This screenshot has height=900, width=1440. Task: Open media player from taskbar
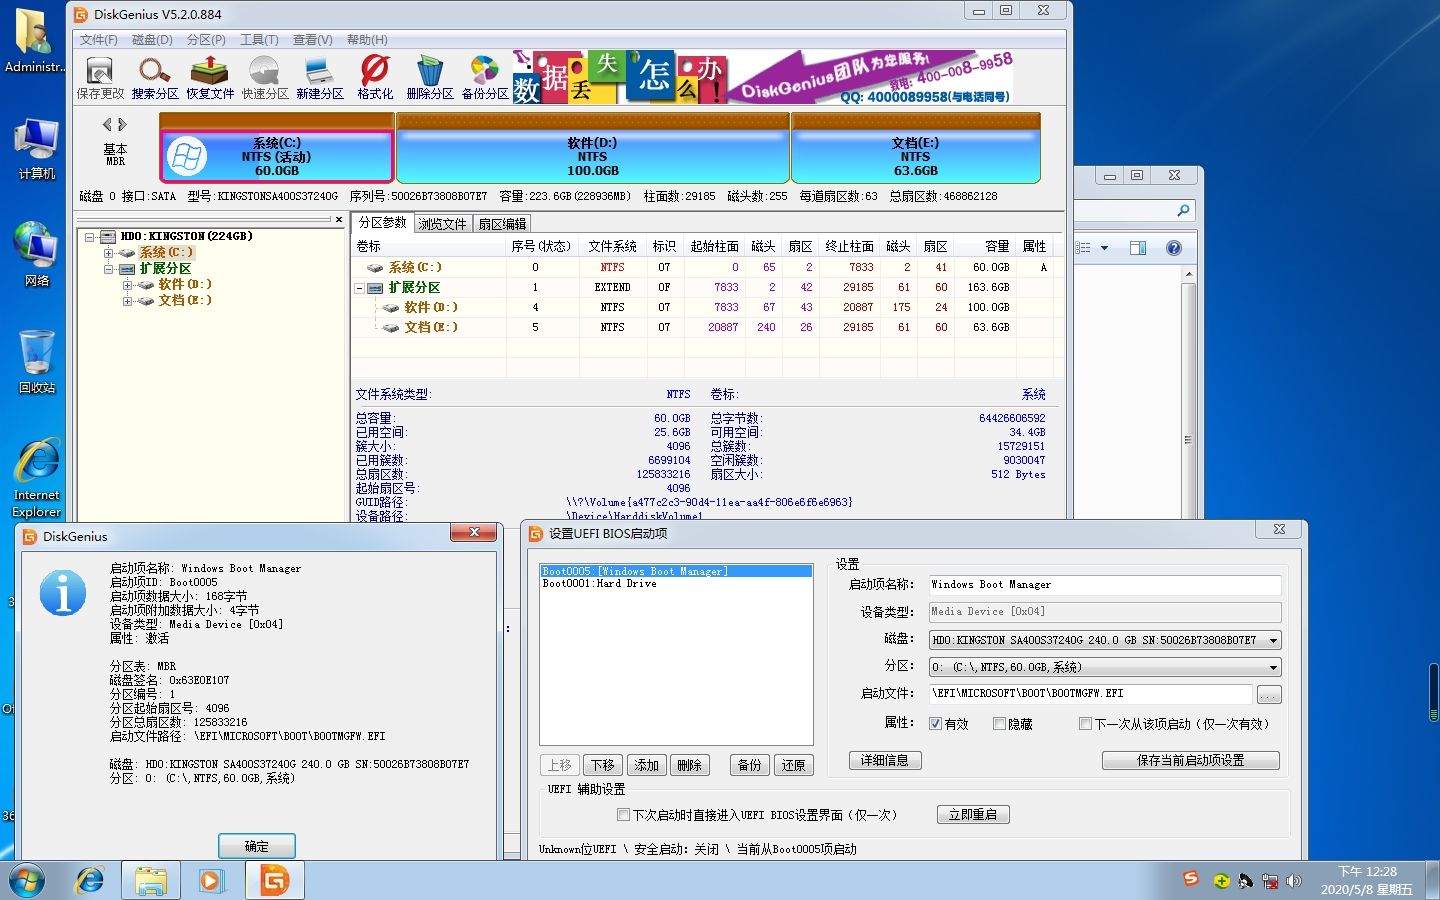tap(210, 881)
